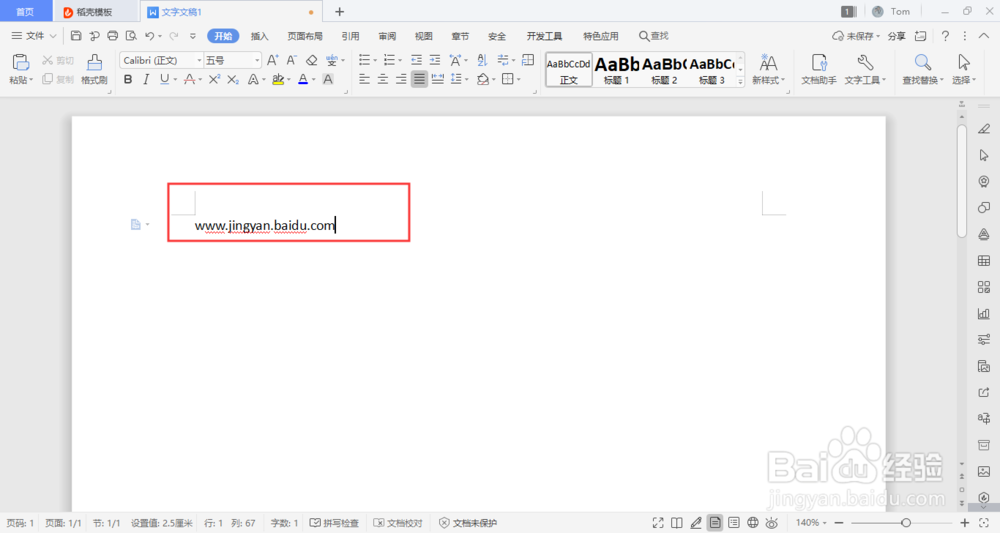Toggle subscript formatting
Image resolution: width=1000 pixels, height=533 pixels.
(x=233, y=79)
